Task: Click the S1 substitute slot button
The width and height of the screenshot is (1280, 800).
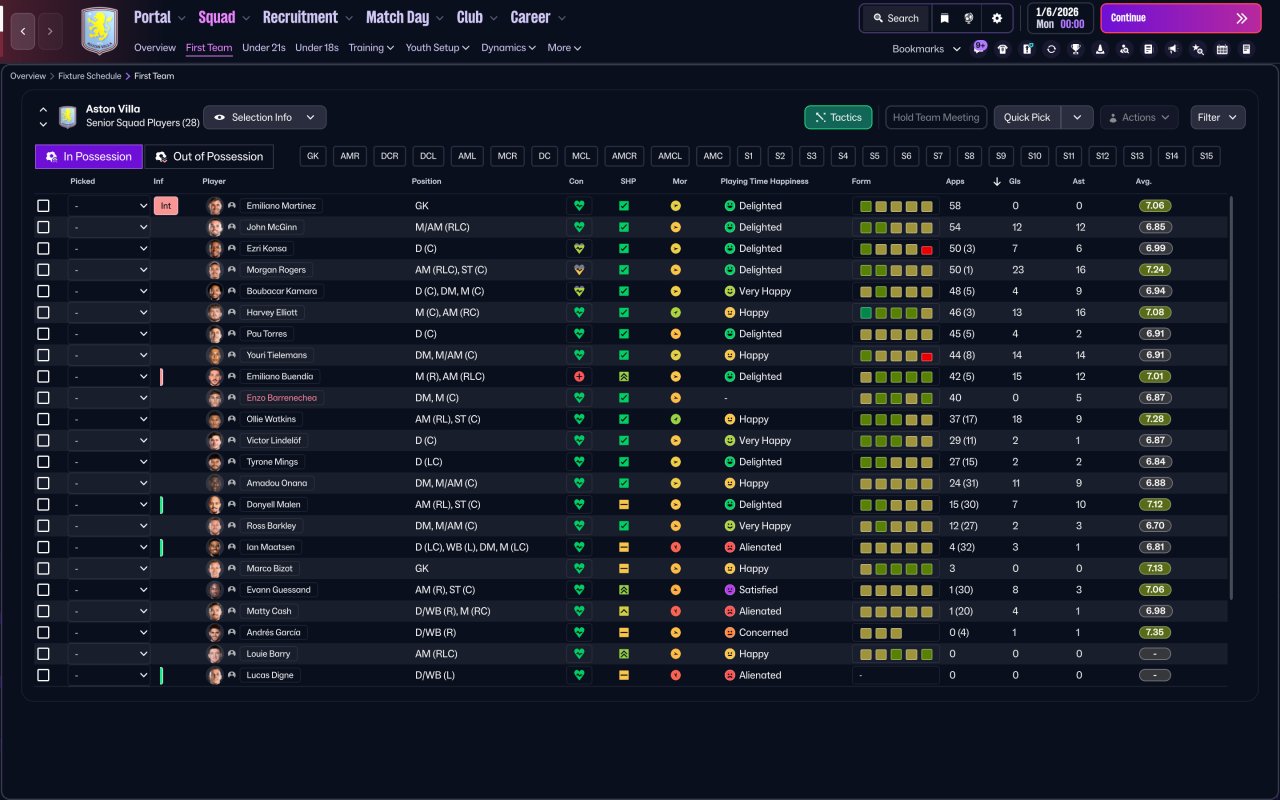Action: point(749,157)
